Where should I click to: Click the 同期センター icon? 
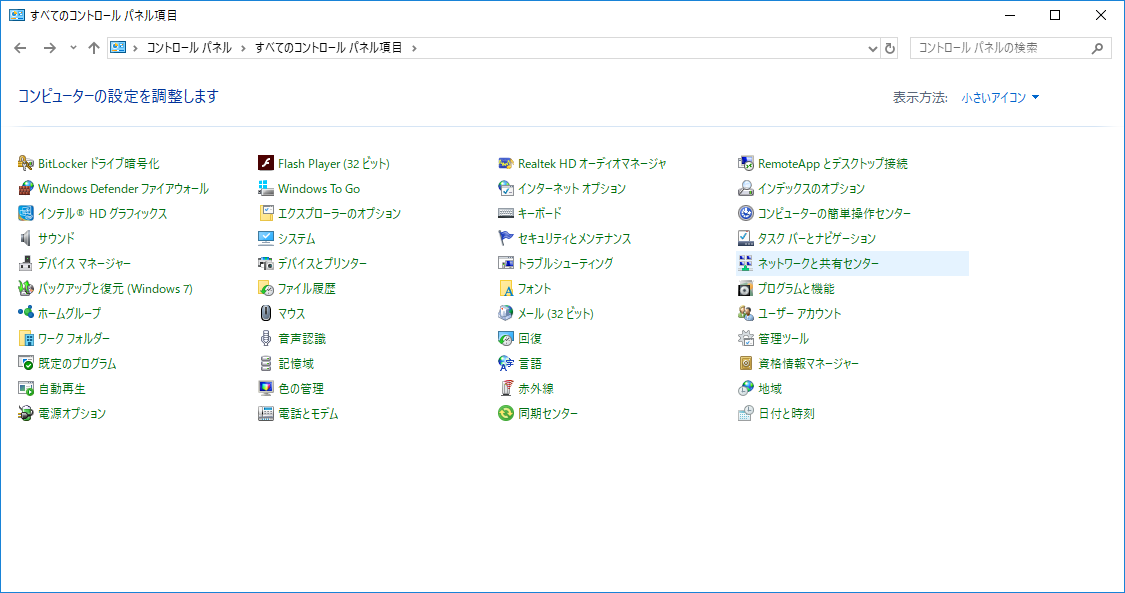pos(507,414)
